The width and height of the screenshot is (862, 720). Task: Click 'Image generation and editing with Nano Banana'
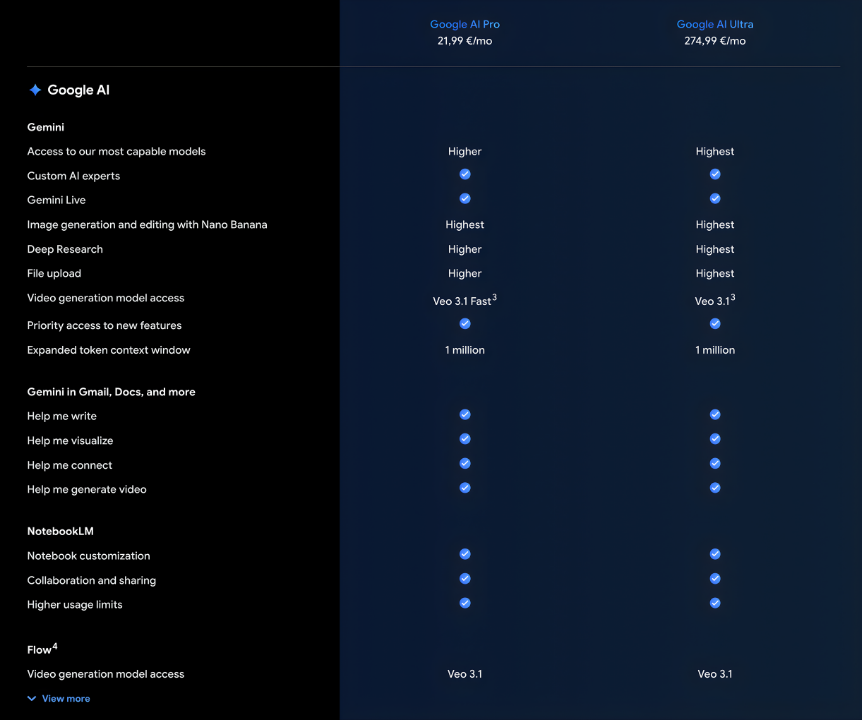tap(147, 224)
